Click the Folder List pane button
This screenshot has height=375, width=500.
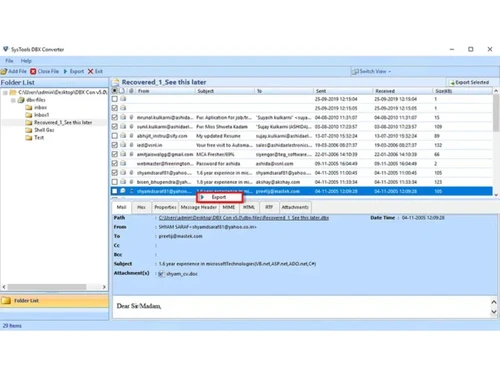pos(54,301)
